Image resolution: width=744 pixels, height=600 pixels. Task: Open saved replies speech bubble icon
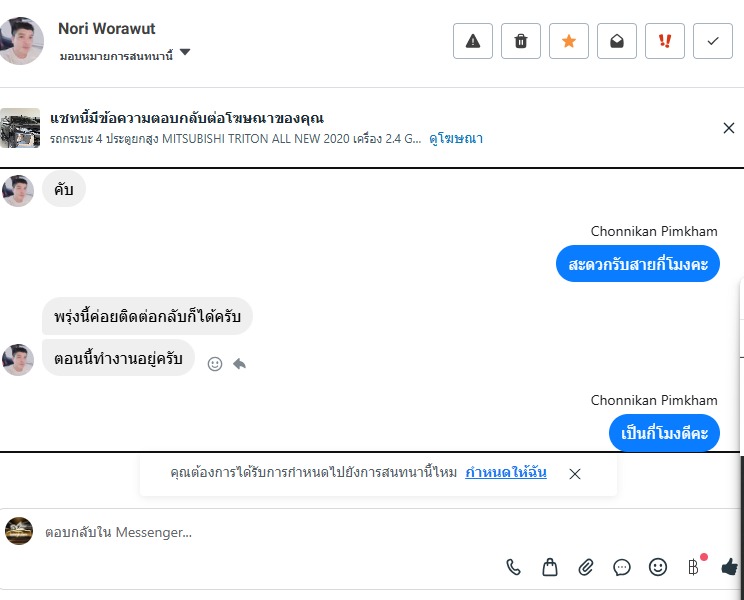pos(622,567)
